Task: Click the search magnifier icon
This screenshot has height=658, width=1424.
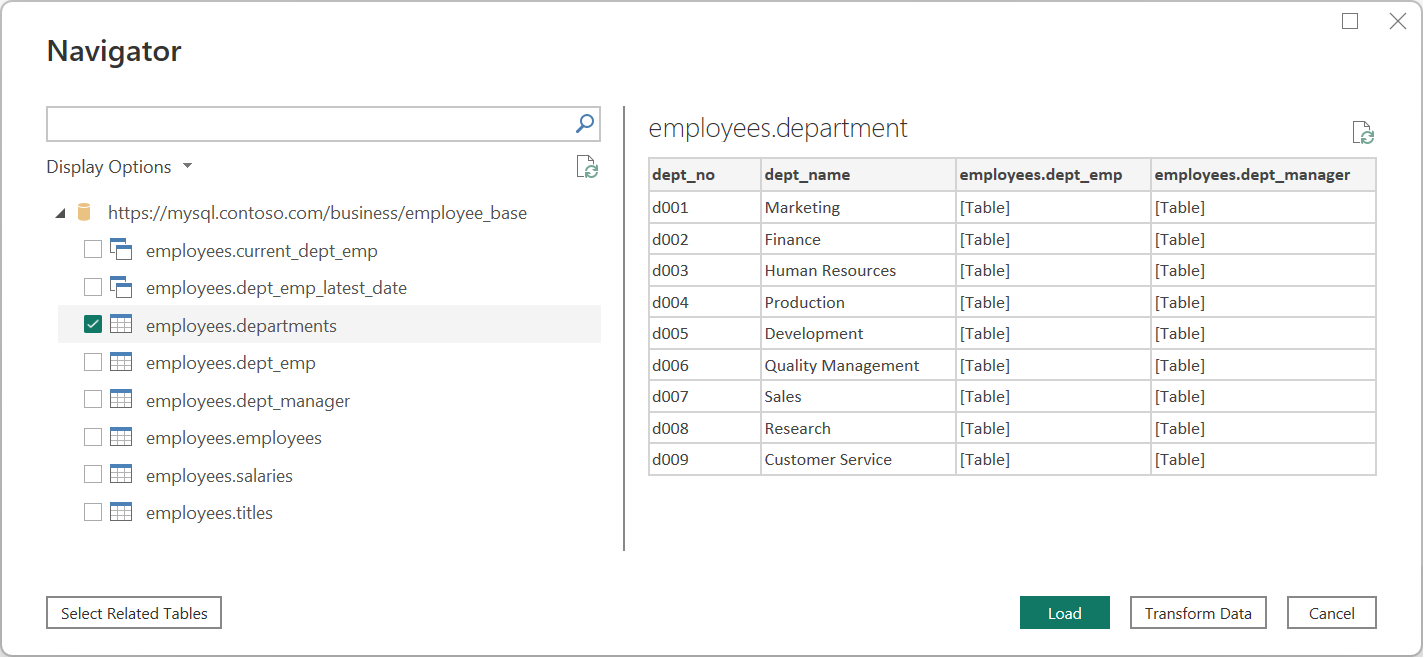Action: [x=585, y=124]
